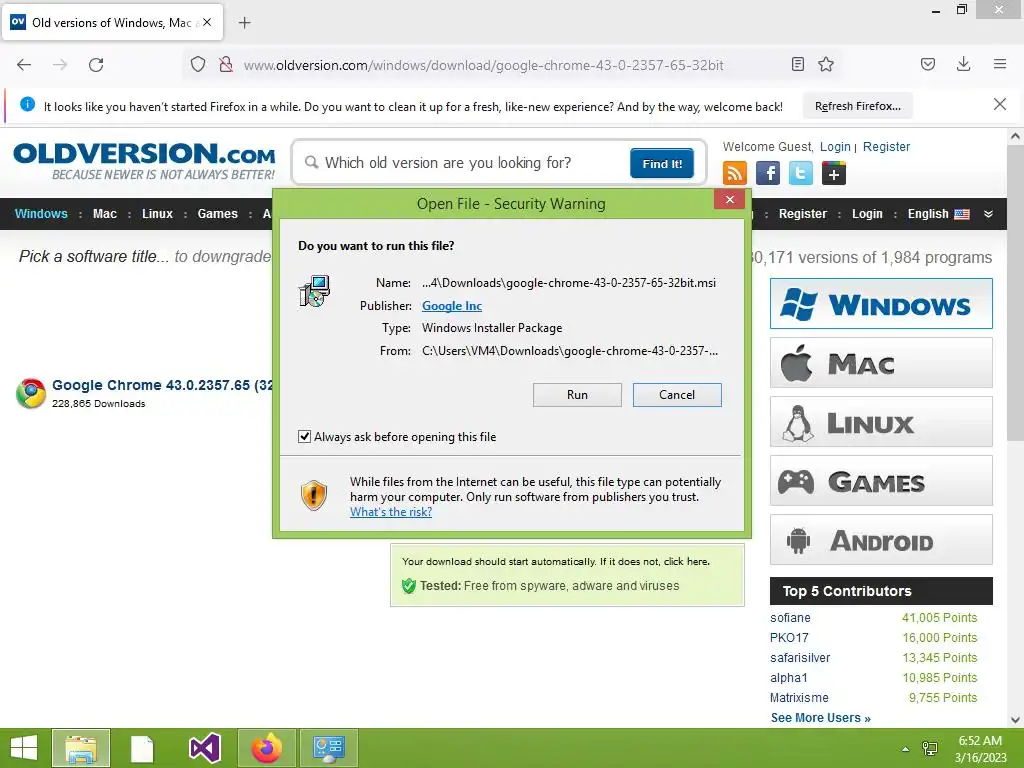
Task: Select Register in the black navigation bar
Action: [803, 214]
